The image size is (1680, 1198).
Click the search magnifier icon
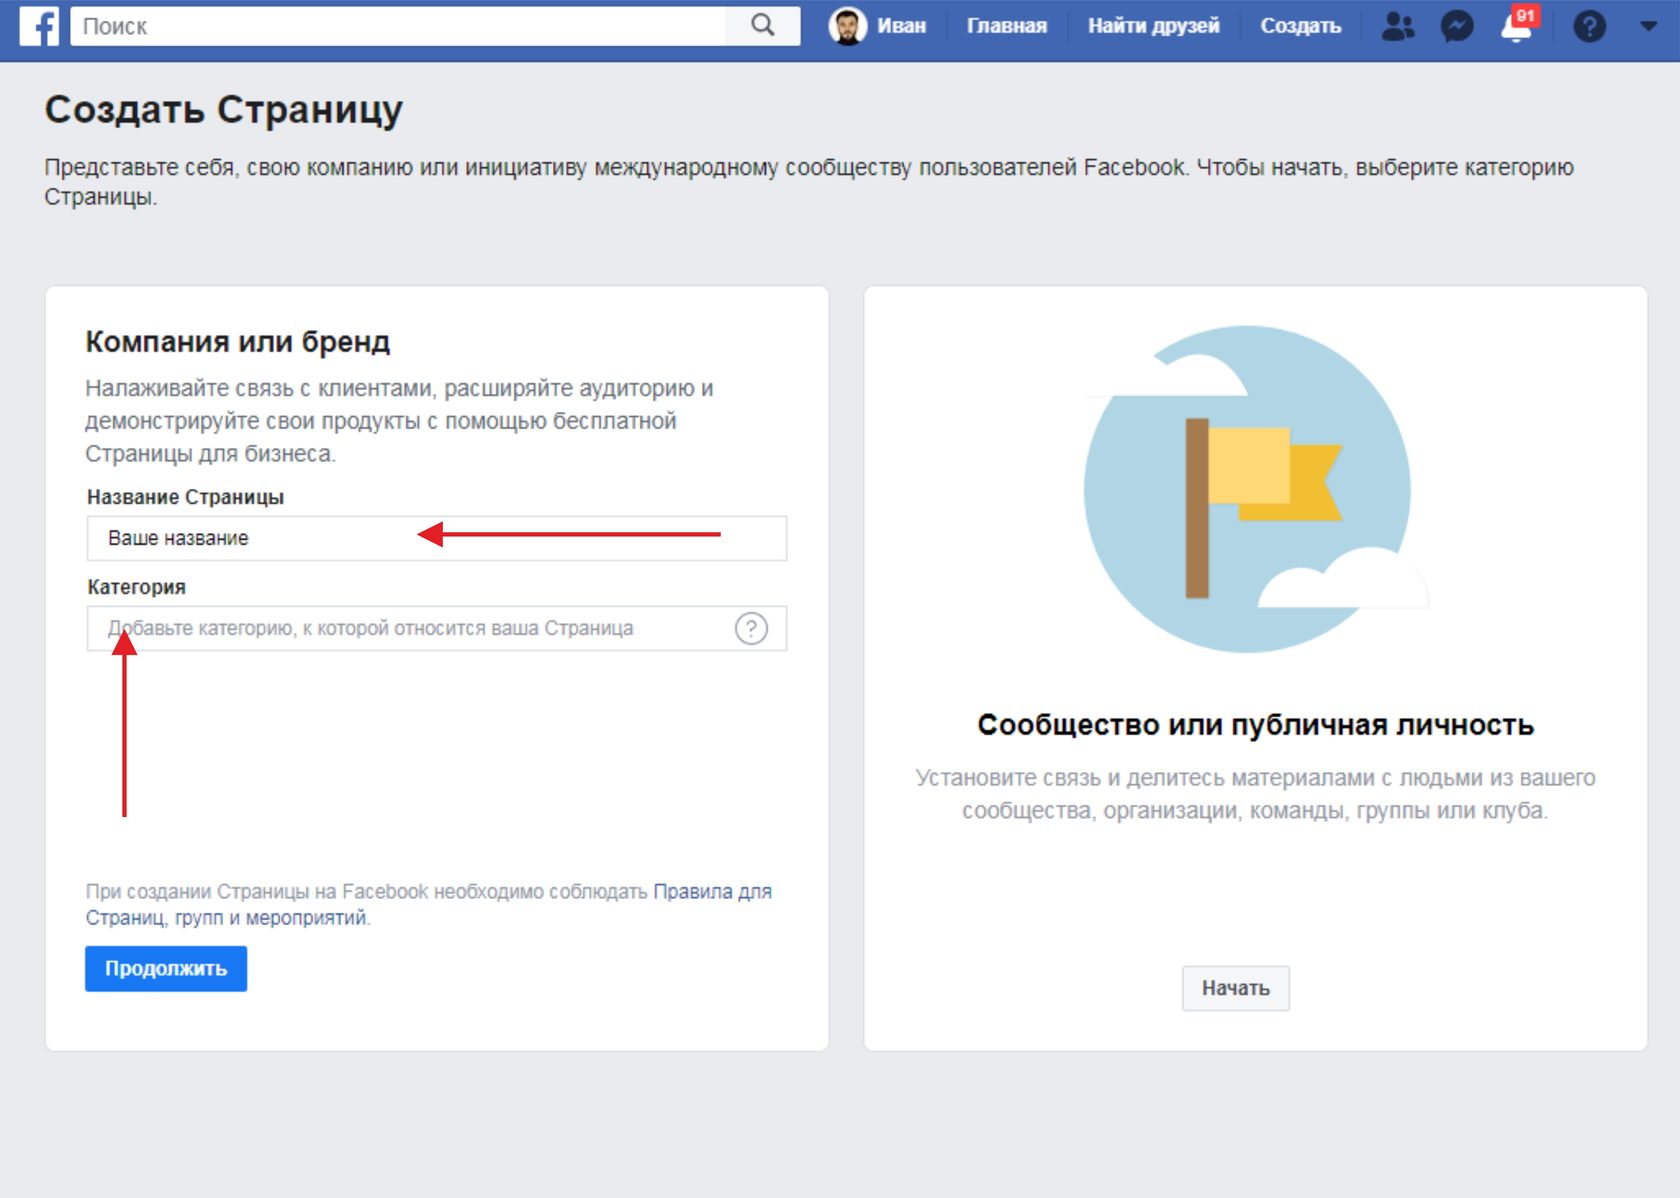[x=762, y=26]
